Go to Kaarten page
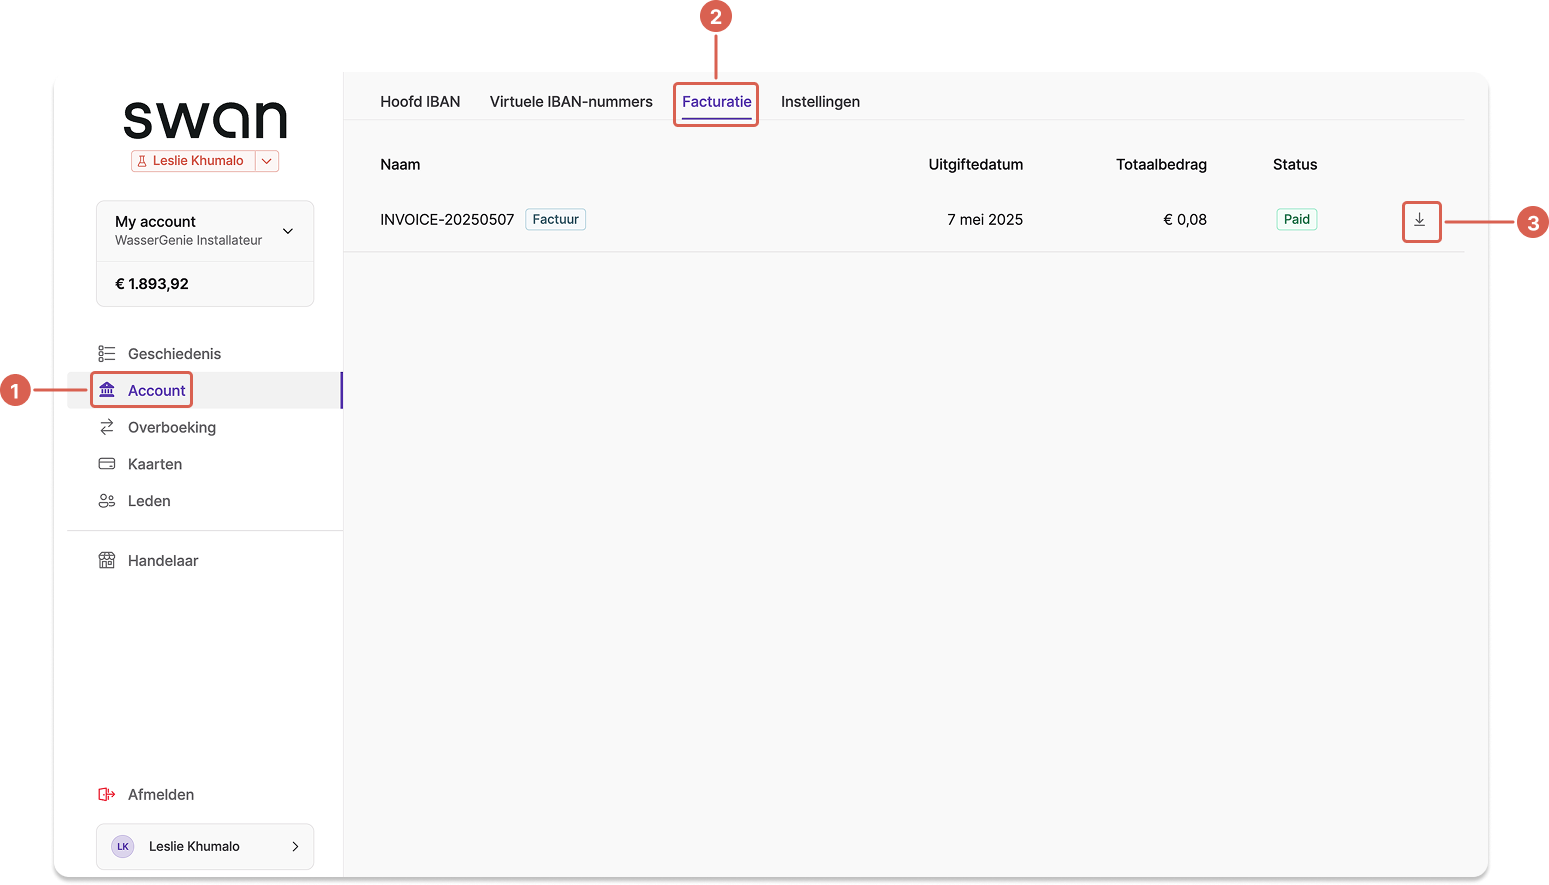This screenshot has width=1549, height=885. coord(205,464)
